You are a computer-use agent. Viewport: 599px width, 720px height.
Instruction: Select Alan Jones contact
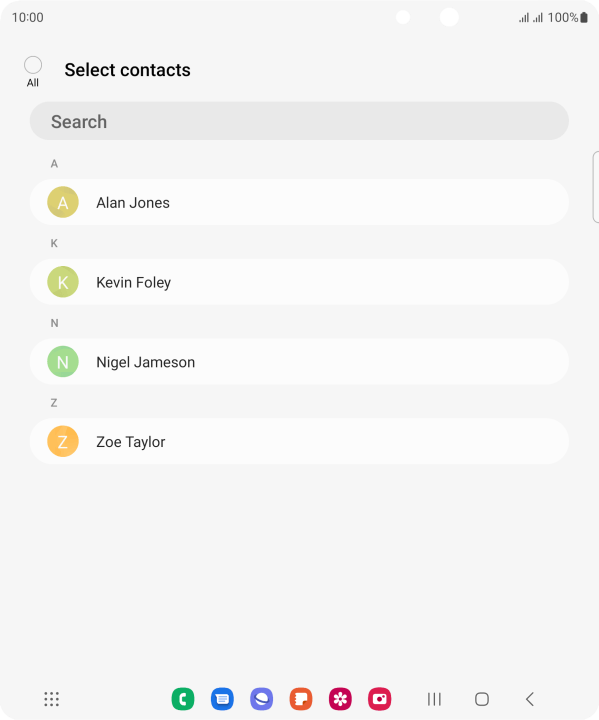click(x=299, y=202)
